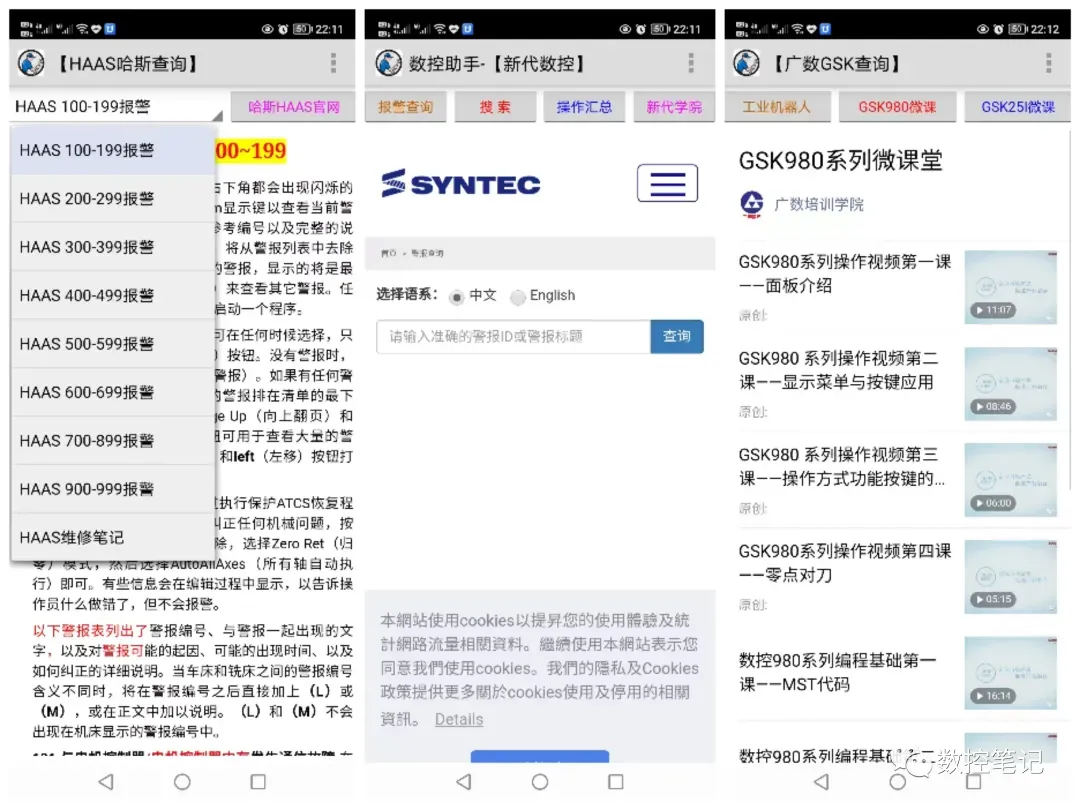Click the SYNTEC breadcrumb path

coord(412,253)
